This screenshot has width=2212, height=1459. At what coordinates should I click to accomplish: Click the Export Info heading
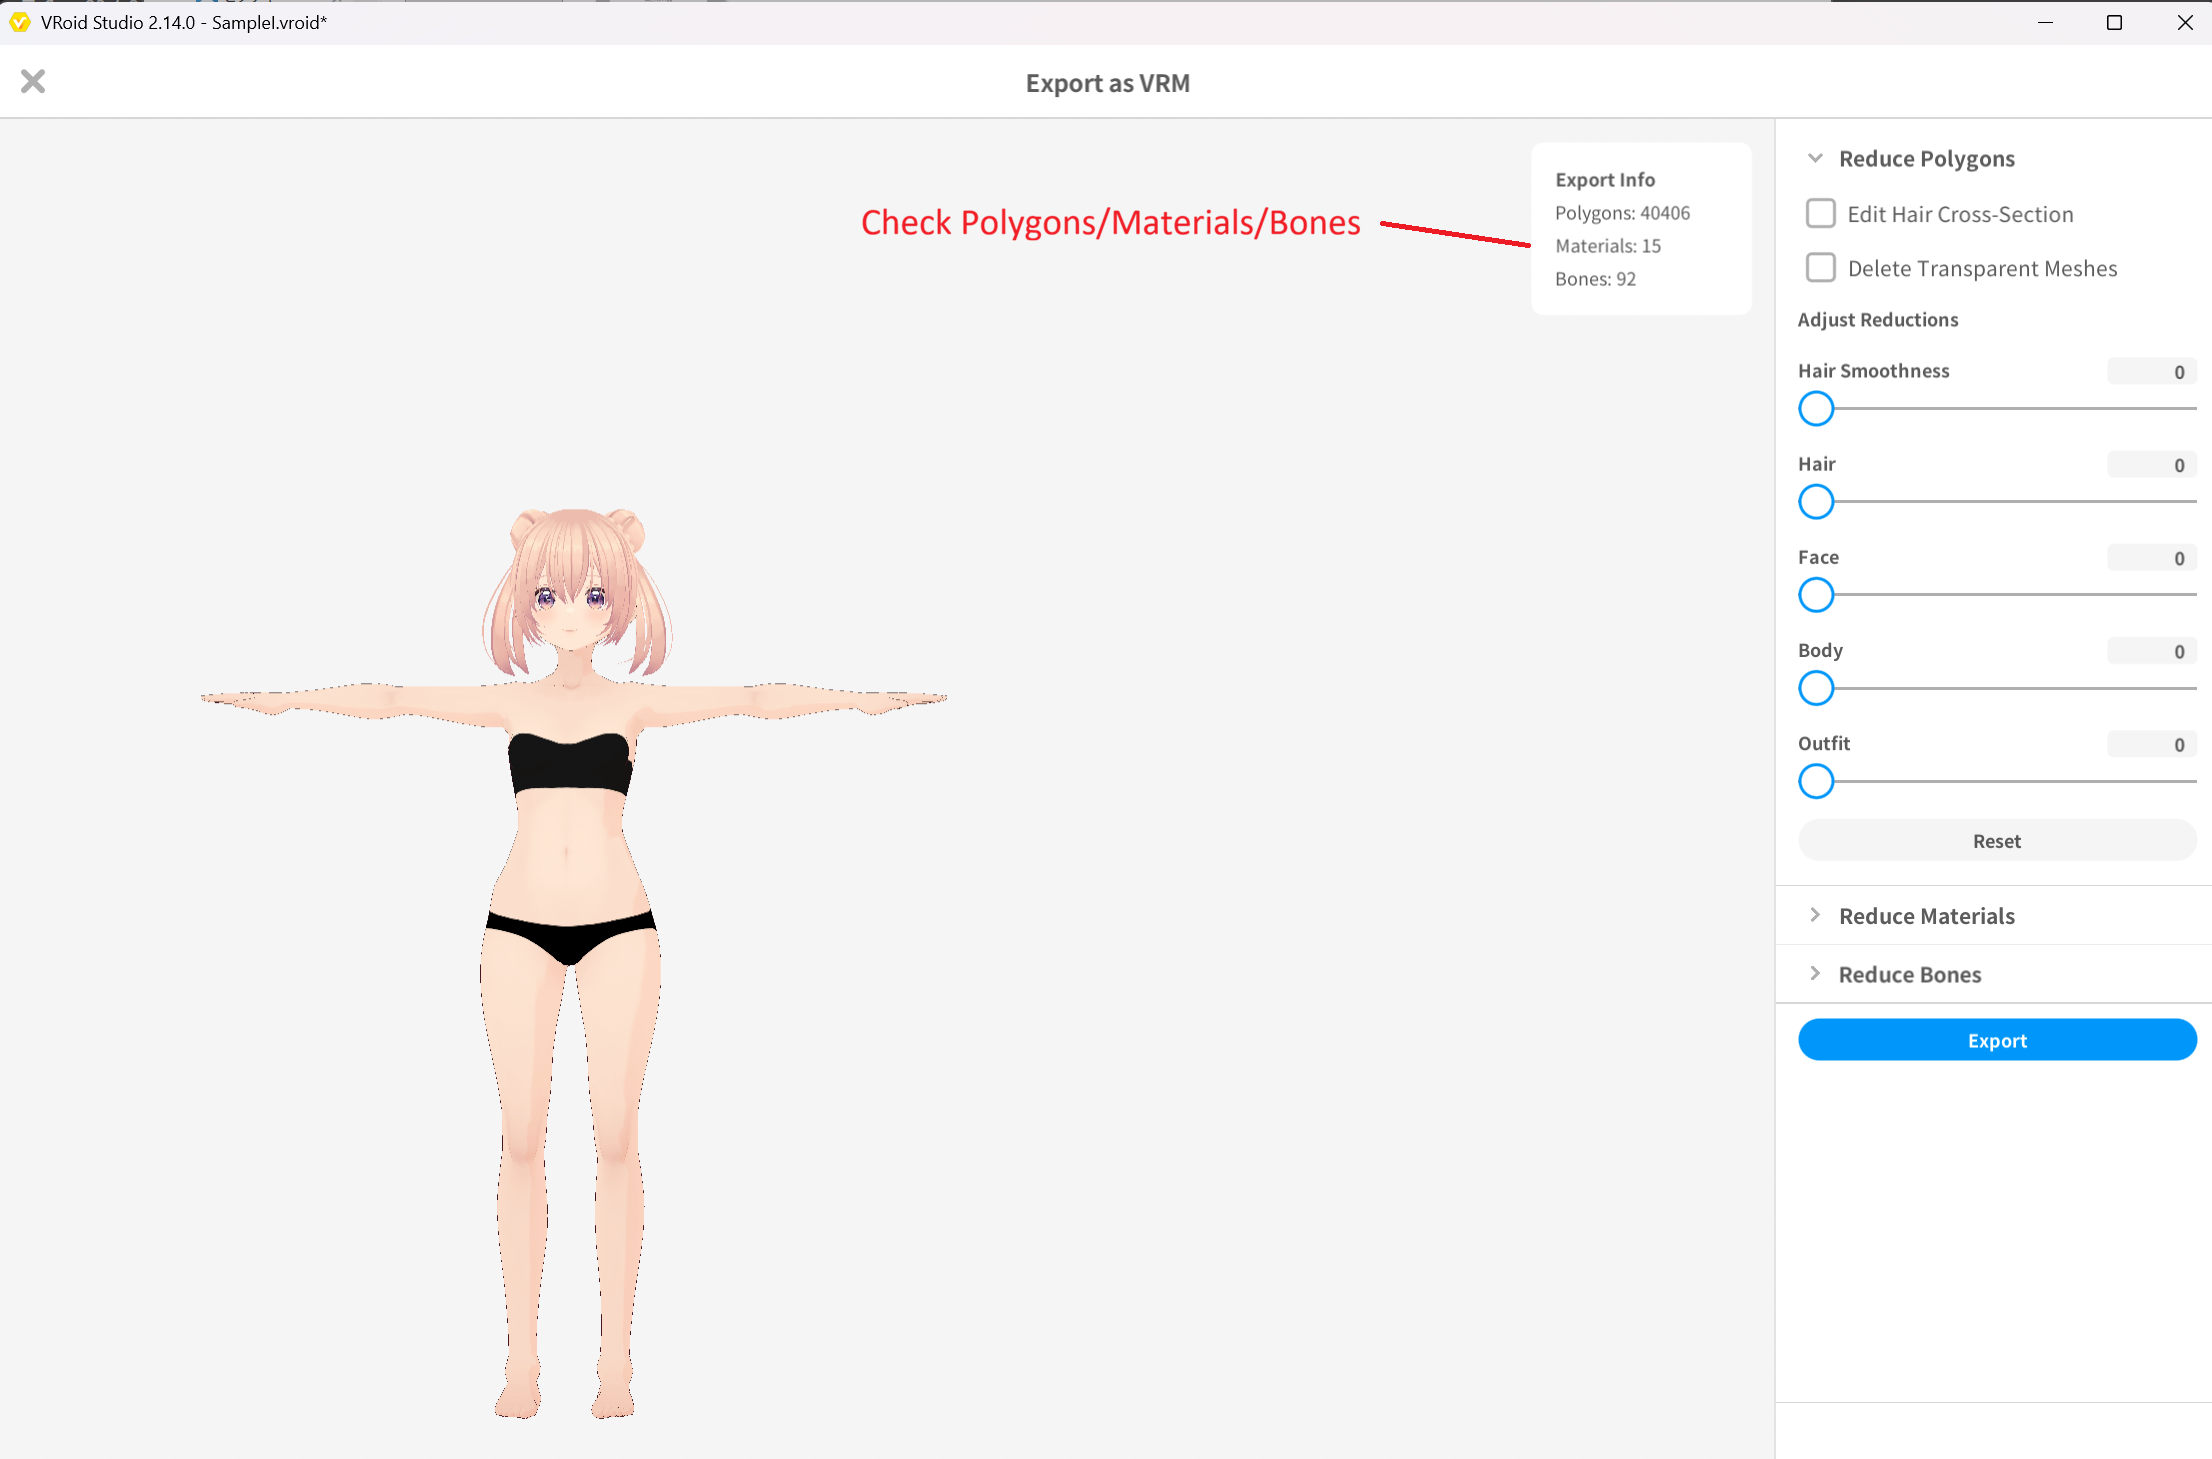pyautogui.click(x=1604, y=179)
